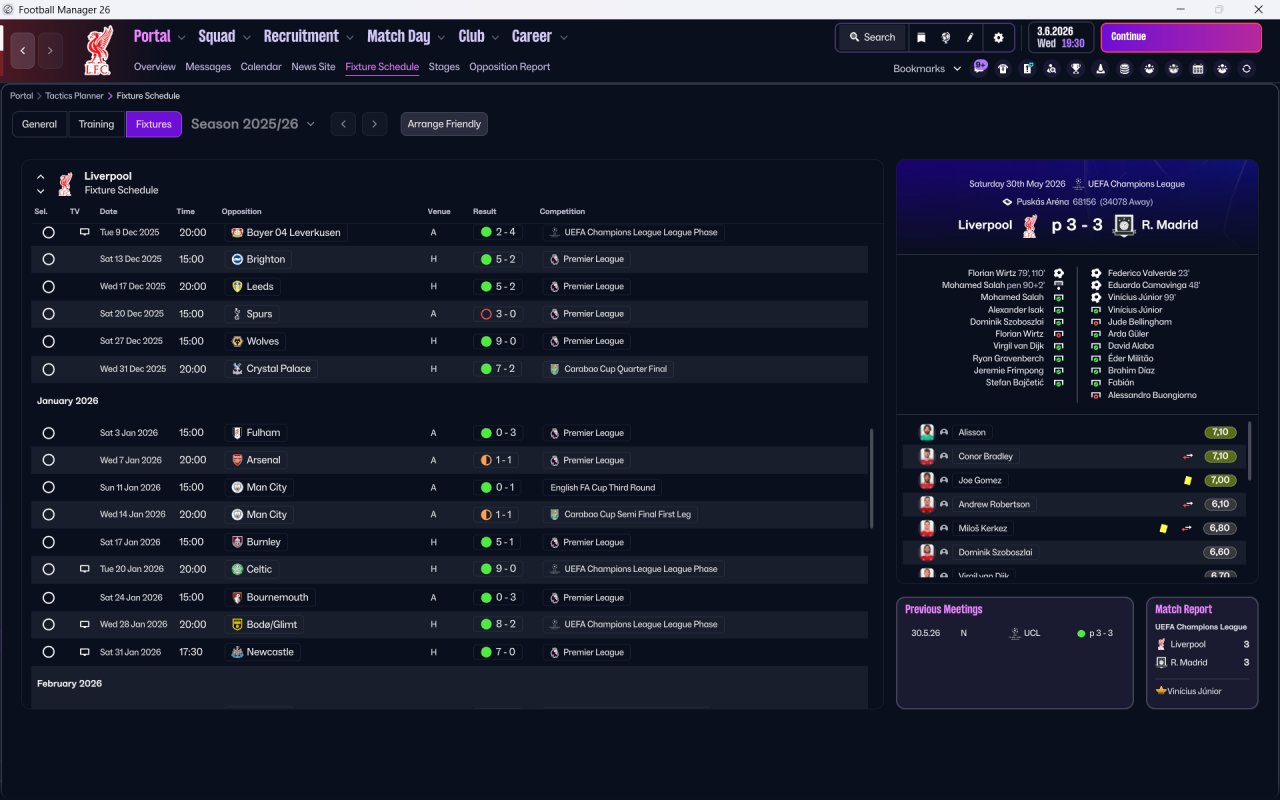Screen dimensions: 1280x800
Task: Switch to the Overview tab
Action: pos(155,67)
